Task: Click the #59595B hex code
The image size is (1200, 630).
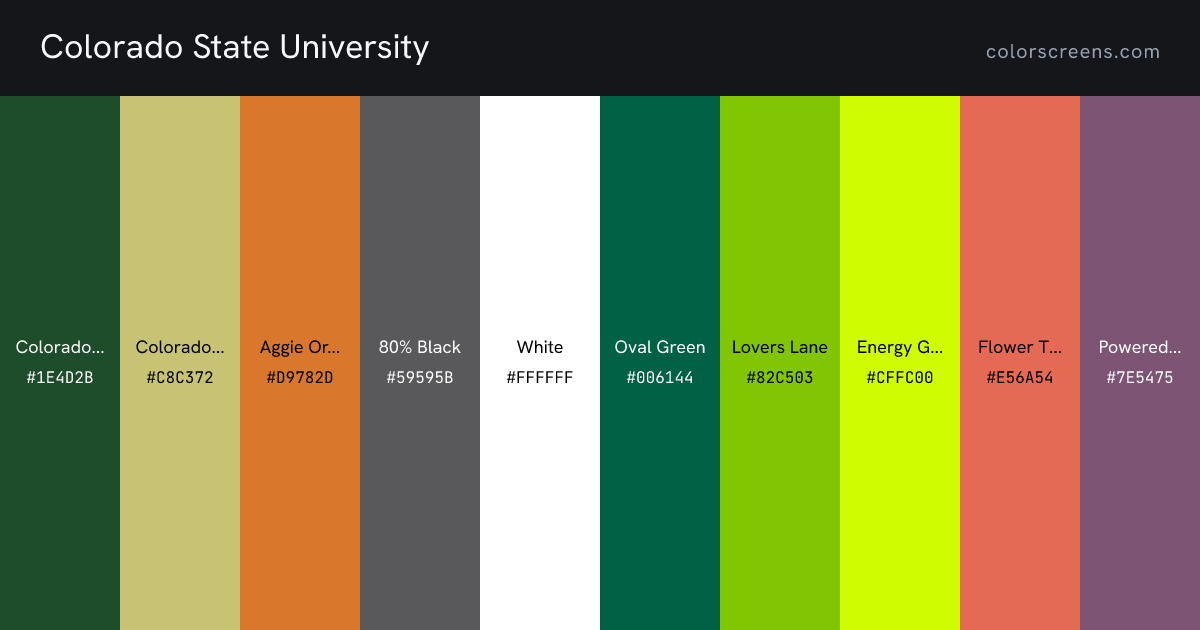Action: point(420,378)
